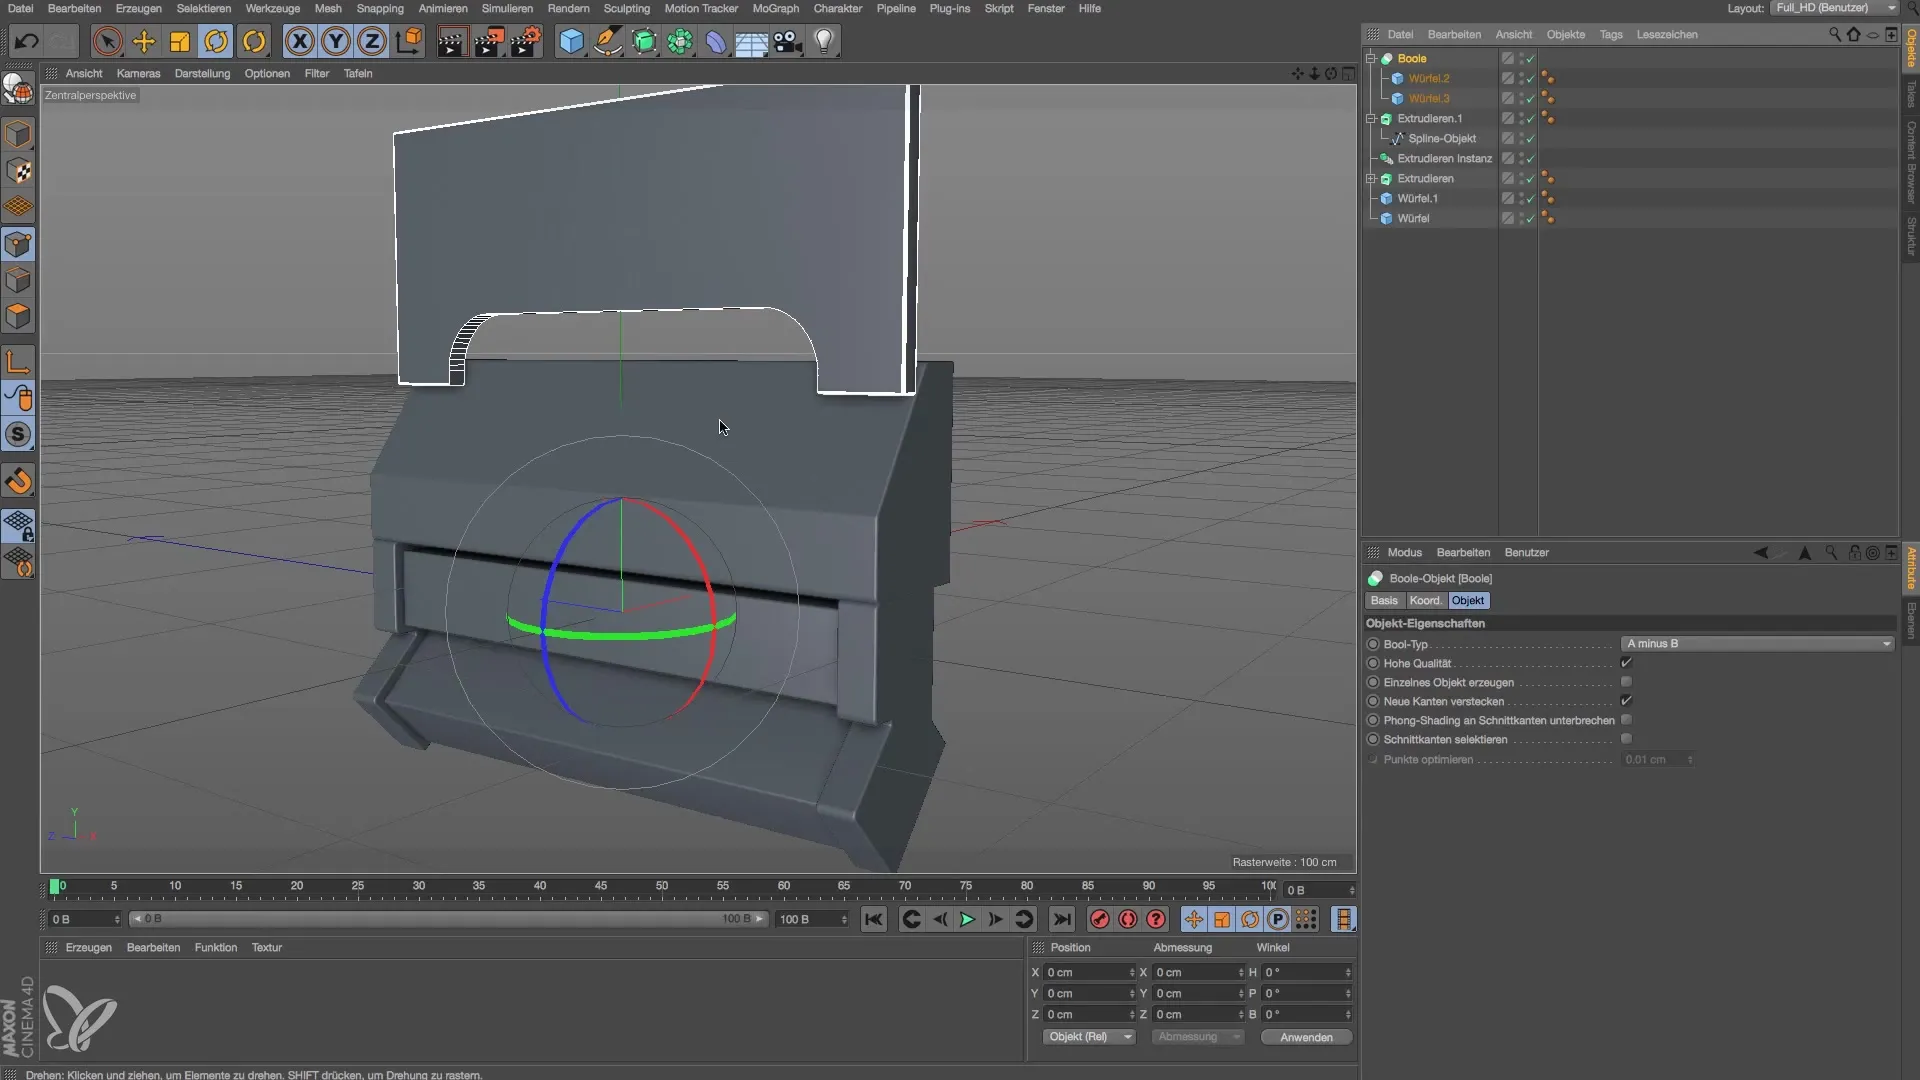1920x1080 pixels.
Task: Select the Scale tool
Action: (180, 41)
